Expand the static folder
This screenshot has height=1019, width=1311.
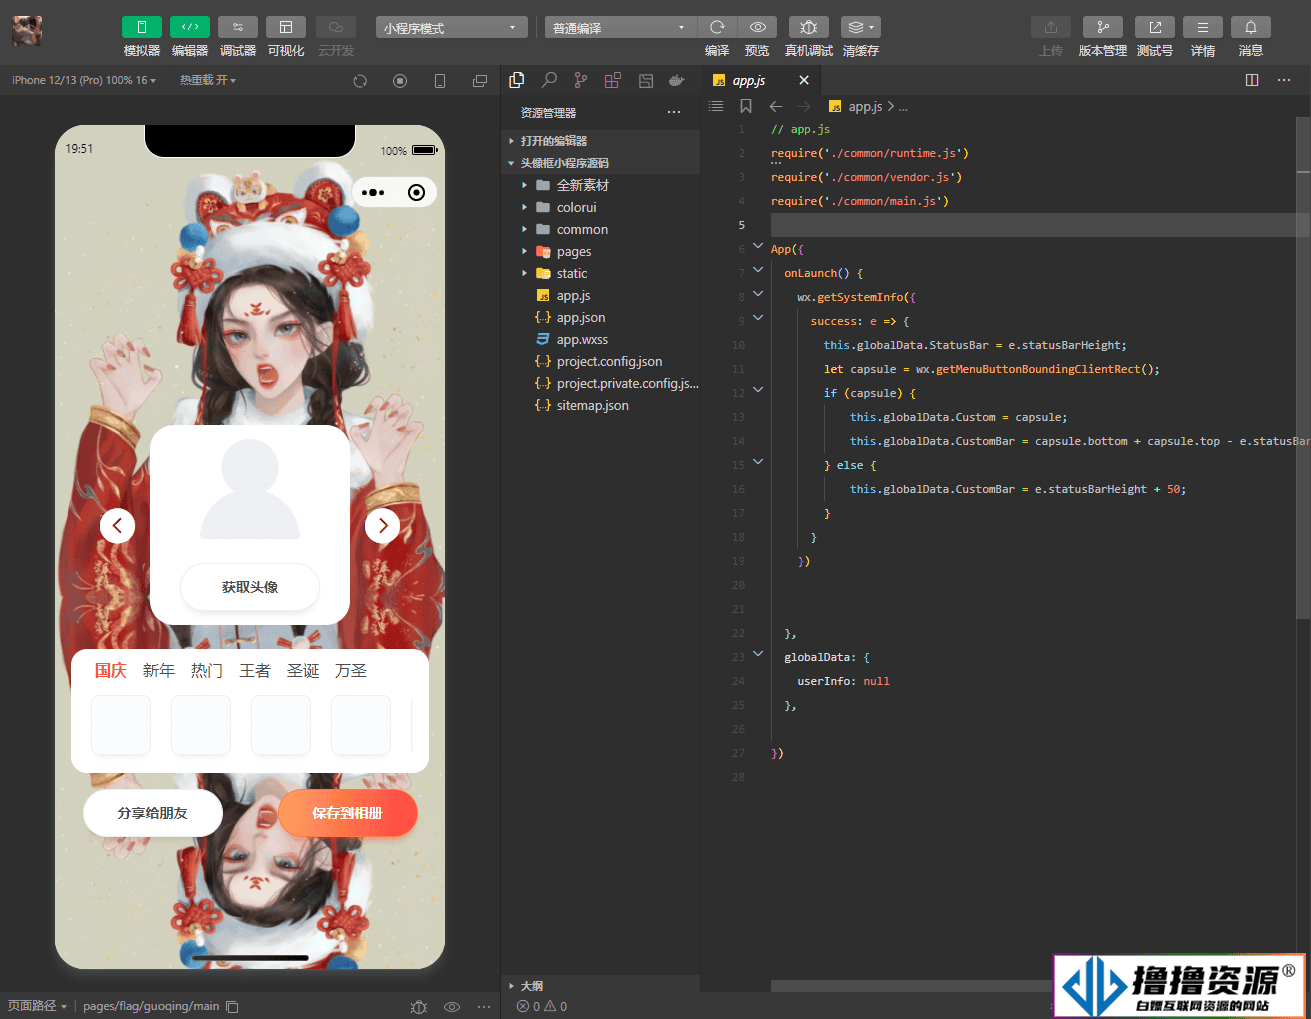[600, 273]
